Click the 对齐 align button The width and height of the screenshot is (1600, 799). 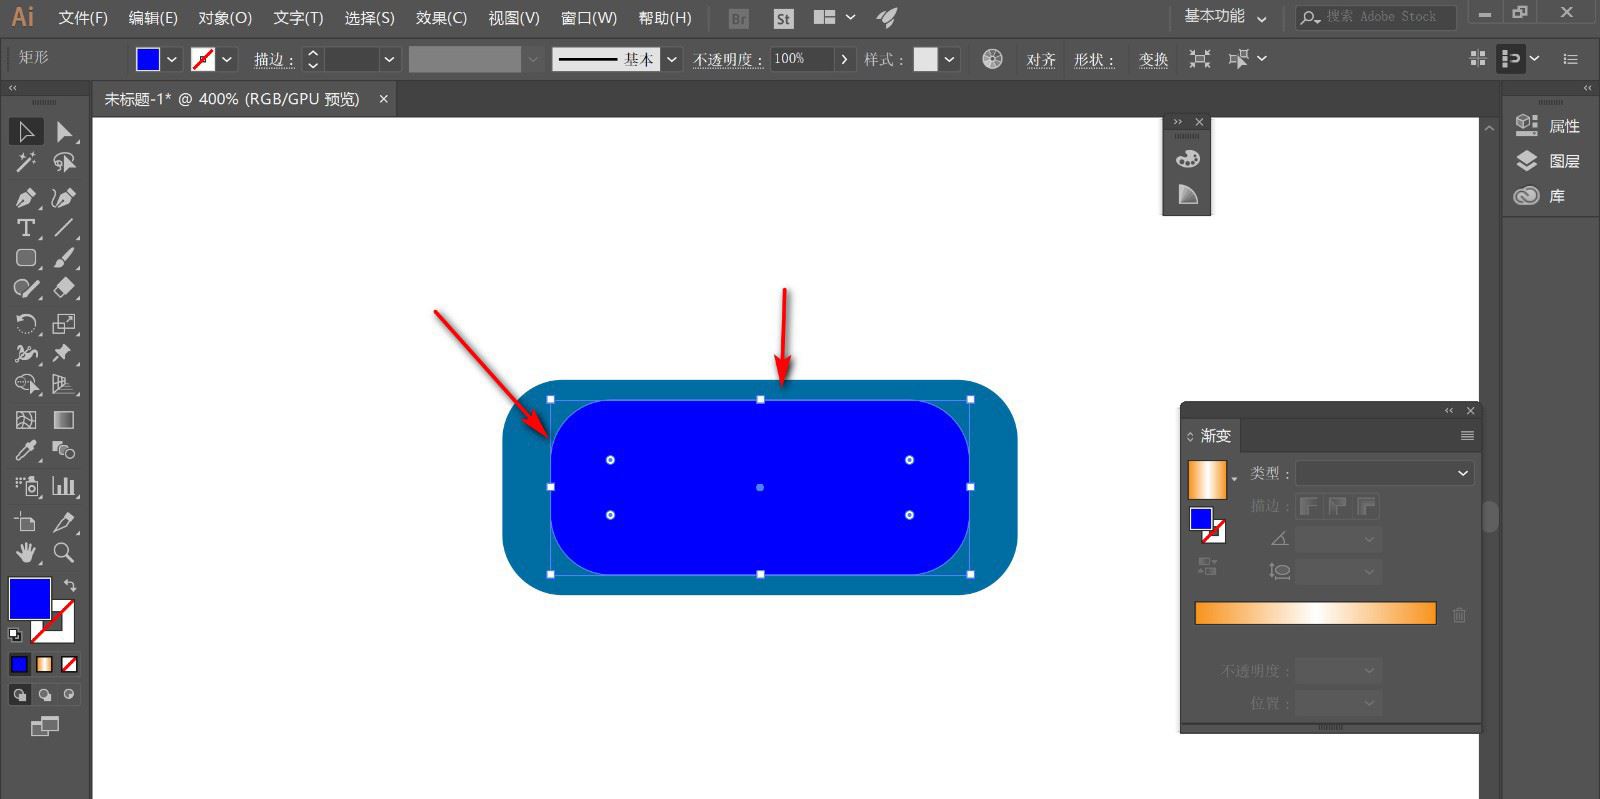1040,60
